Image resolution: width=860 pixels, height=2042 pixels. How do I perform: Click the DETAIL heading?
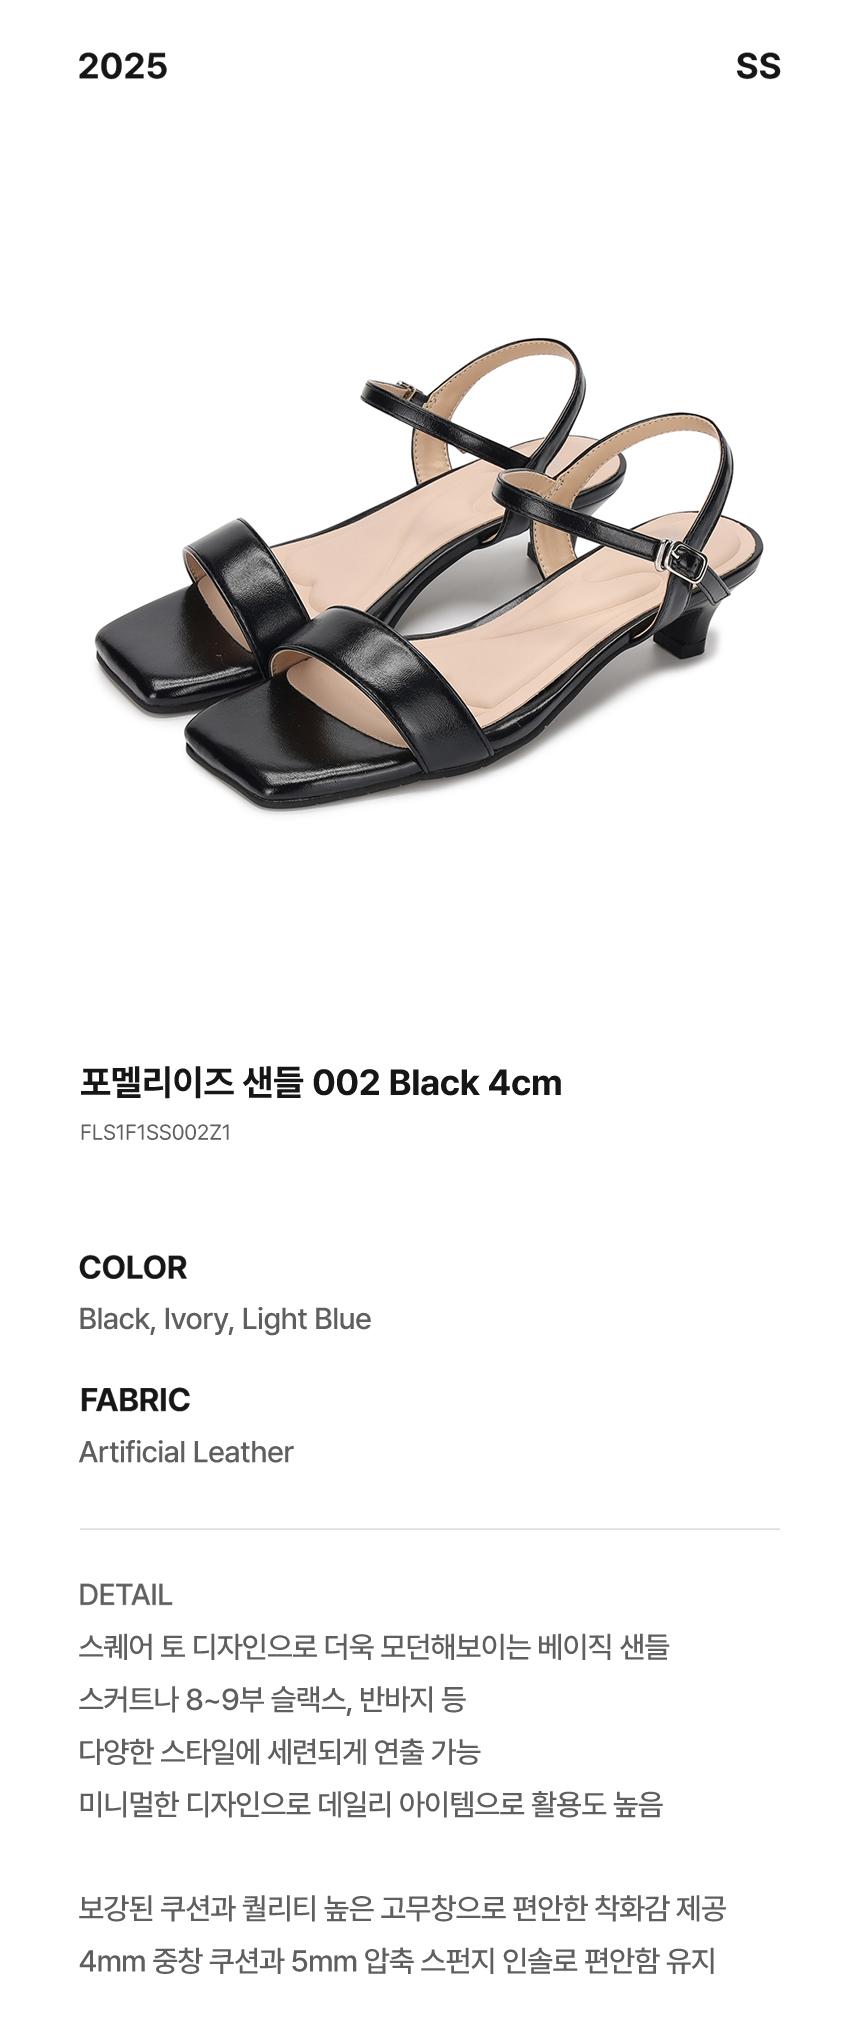point(125,1594)
